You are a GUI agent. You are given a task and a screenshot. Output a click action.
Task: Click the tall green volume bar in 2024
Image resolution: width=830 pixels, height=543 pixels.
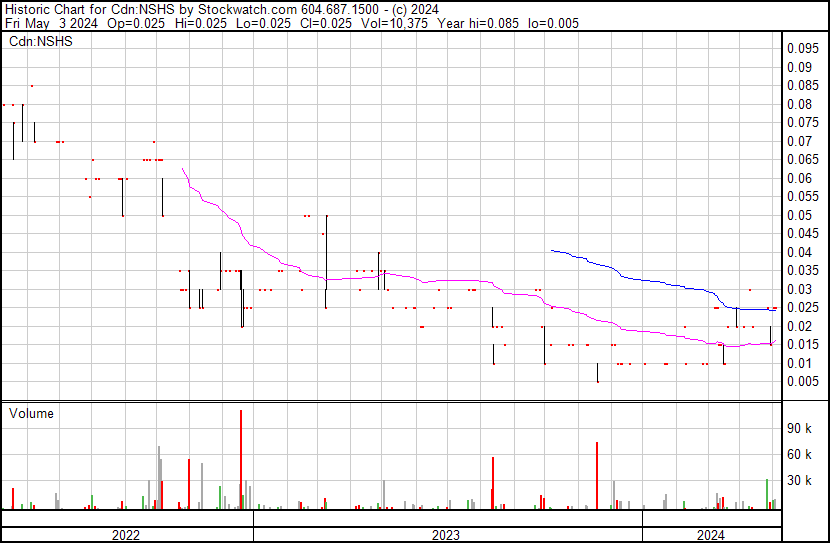click(x=767, y=494)
